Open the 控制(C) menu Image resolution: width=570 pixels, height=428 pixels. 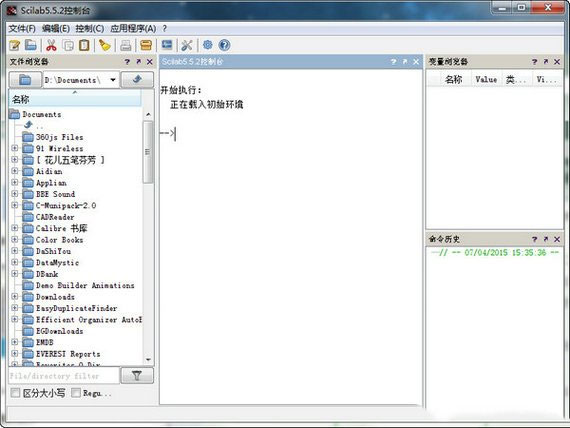tap(89, 29)
